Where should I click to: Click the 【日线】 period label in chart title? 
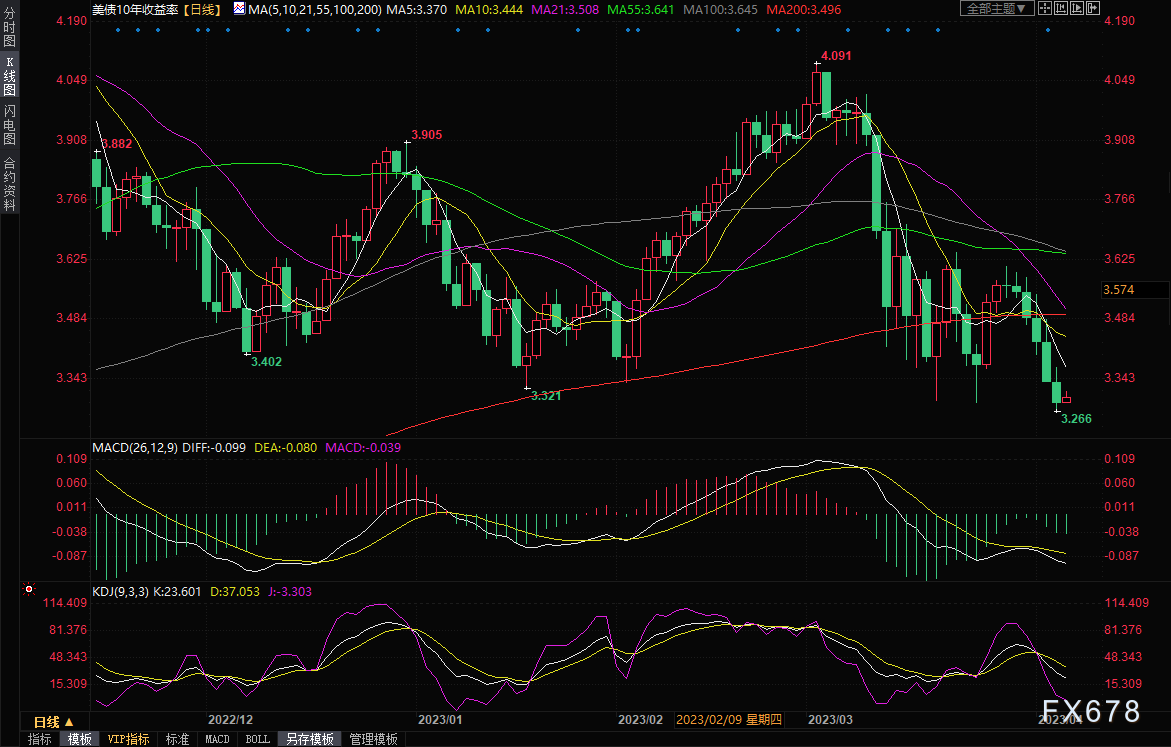click(x=203, y=8)
